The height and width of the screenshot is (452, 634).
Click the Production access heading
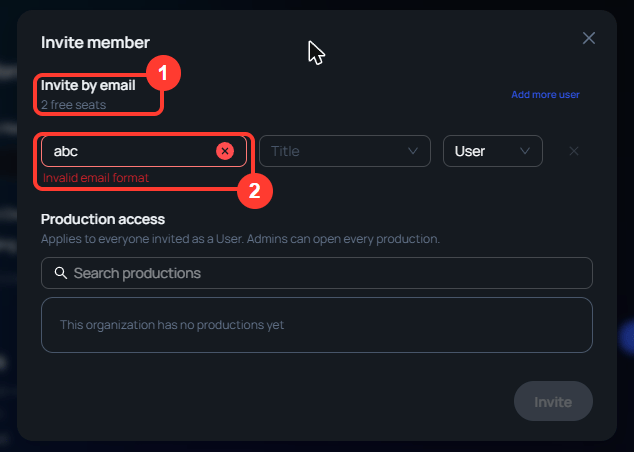click(x=103, y=219)
